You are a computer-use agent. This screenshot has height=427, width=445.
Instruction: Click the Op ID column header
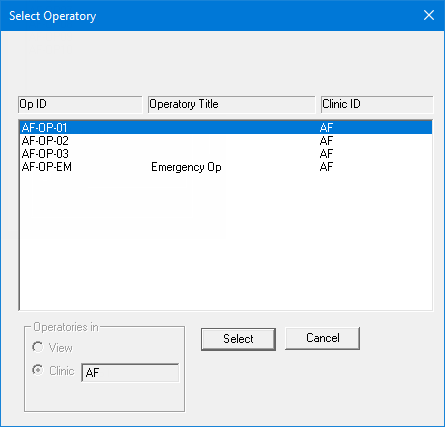tap(80, 104)
